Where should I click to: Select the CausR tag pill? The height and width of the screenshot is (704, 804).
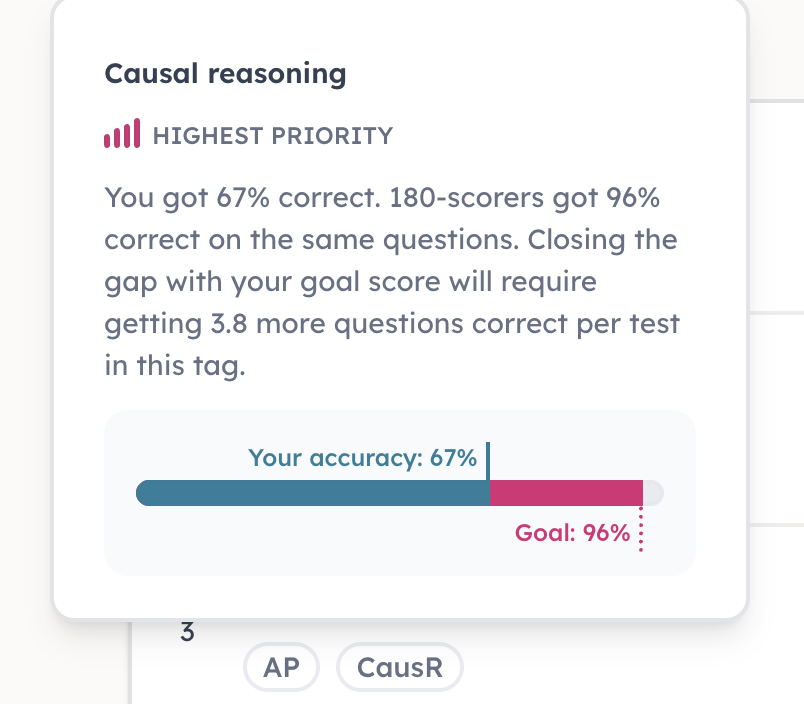tap(400, 667)
